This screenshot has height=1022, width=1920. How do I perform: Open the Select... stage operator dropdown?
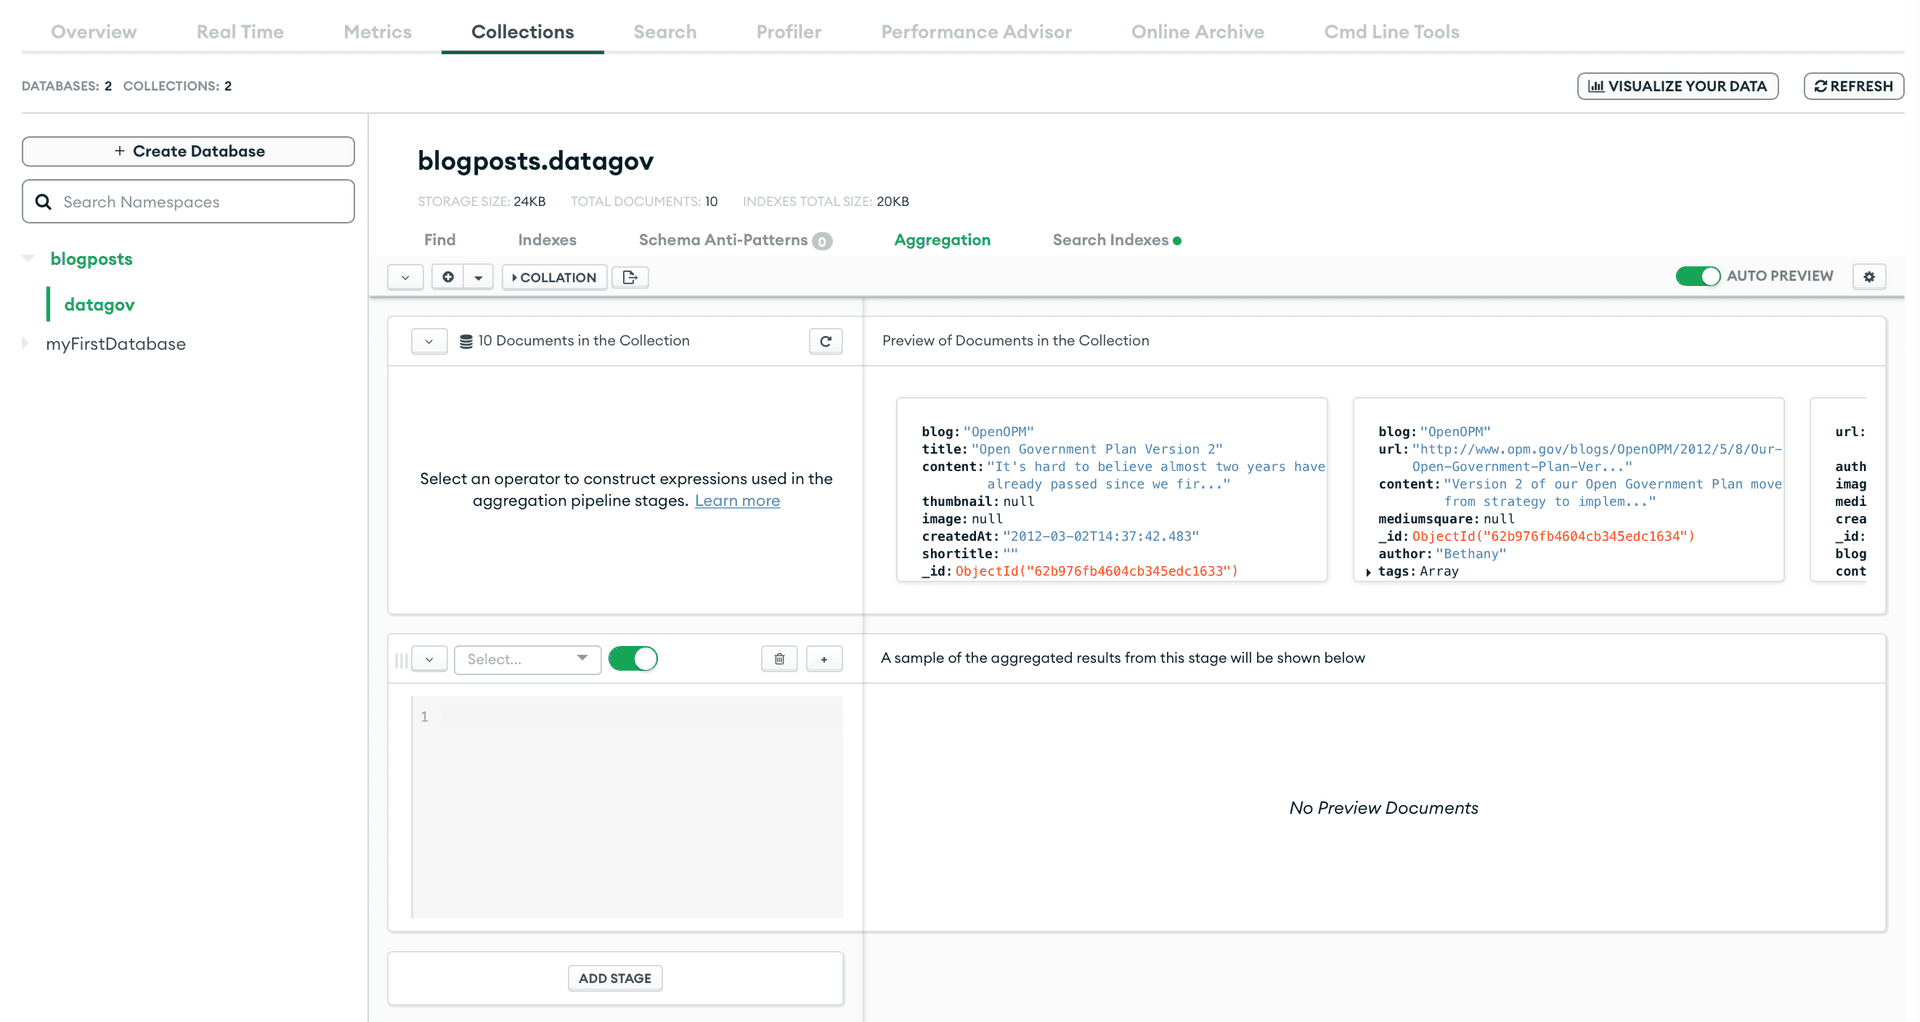[x=527, y=659]
